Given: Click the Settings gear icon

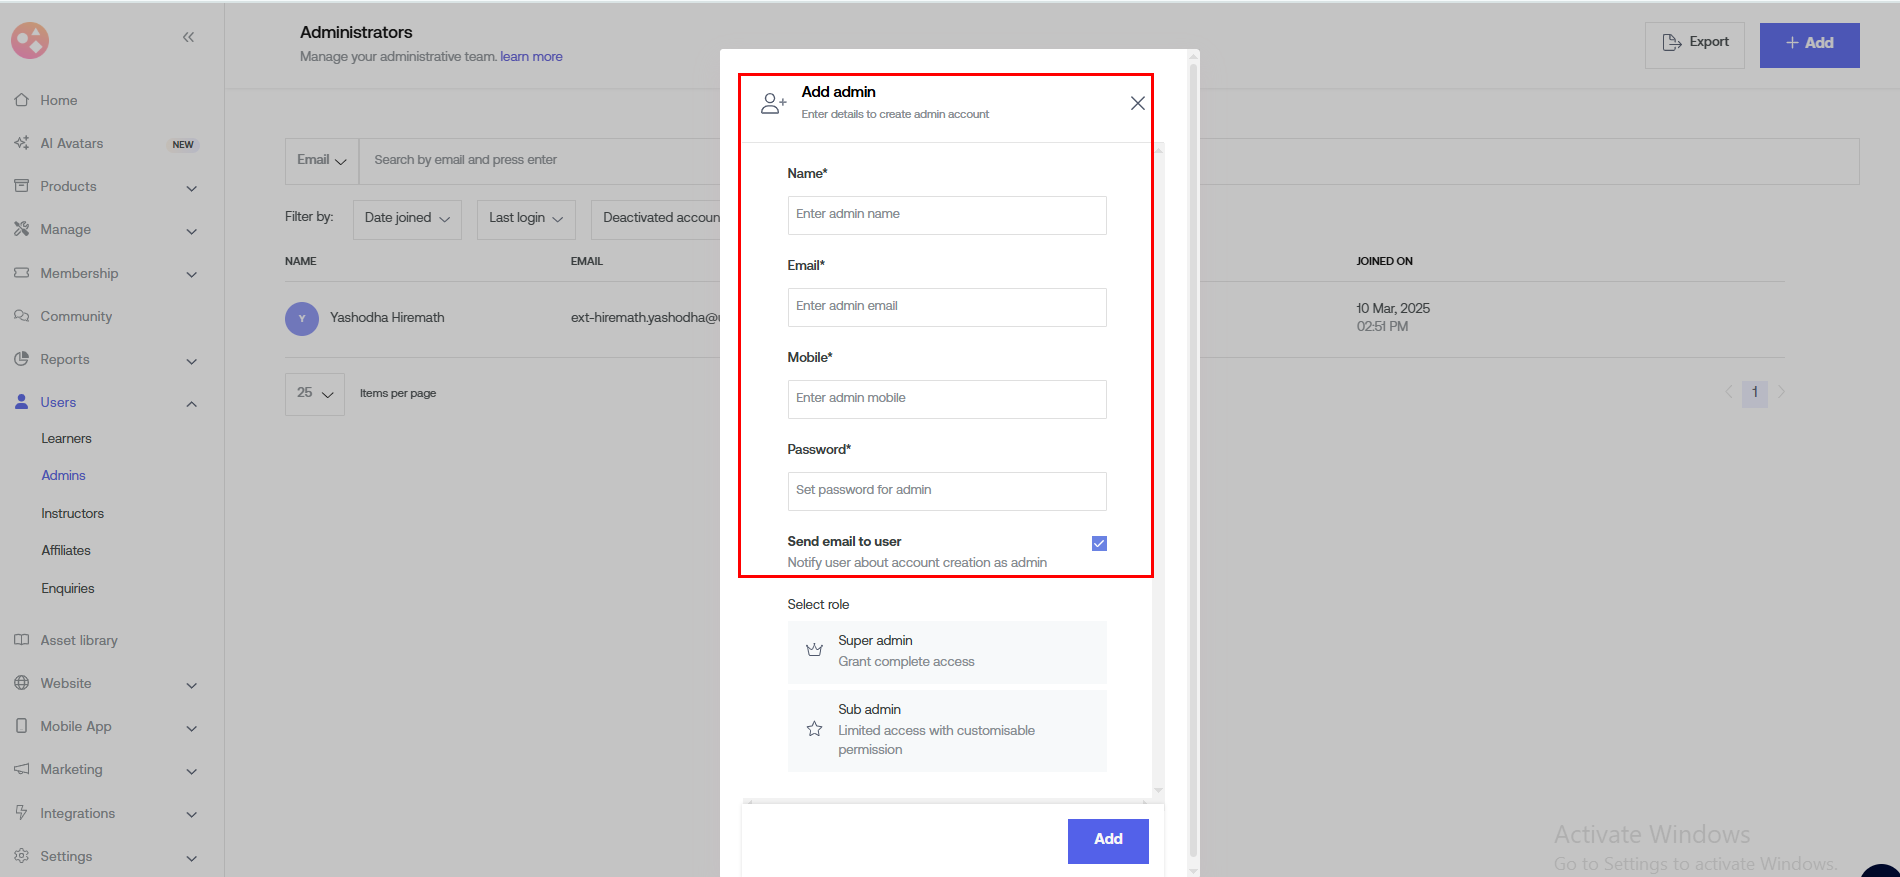Looking at the screenshot, I should click(x=22, y=856).
